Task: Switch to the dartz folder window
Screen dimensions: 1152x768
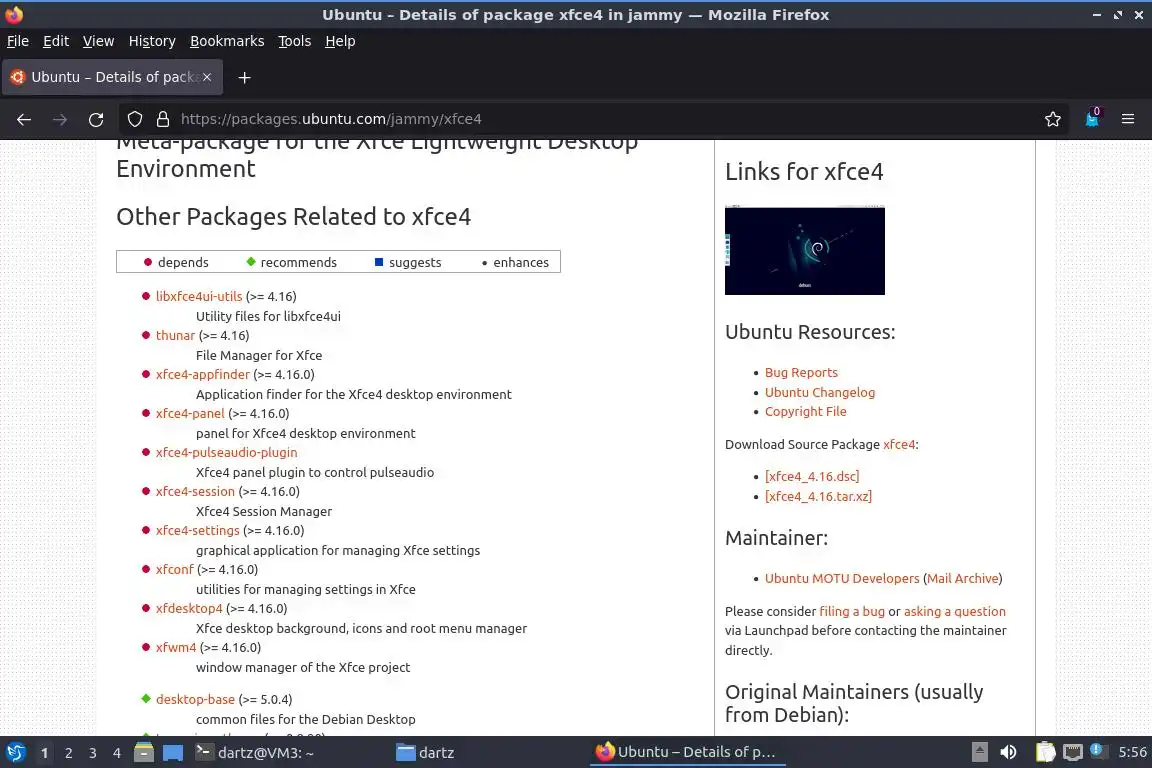Action: pyautogui.click(x=425, y=753)
